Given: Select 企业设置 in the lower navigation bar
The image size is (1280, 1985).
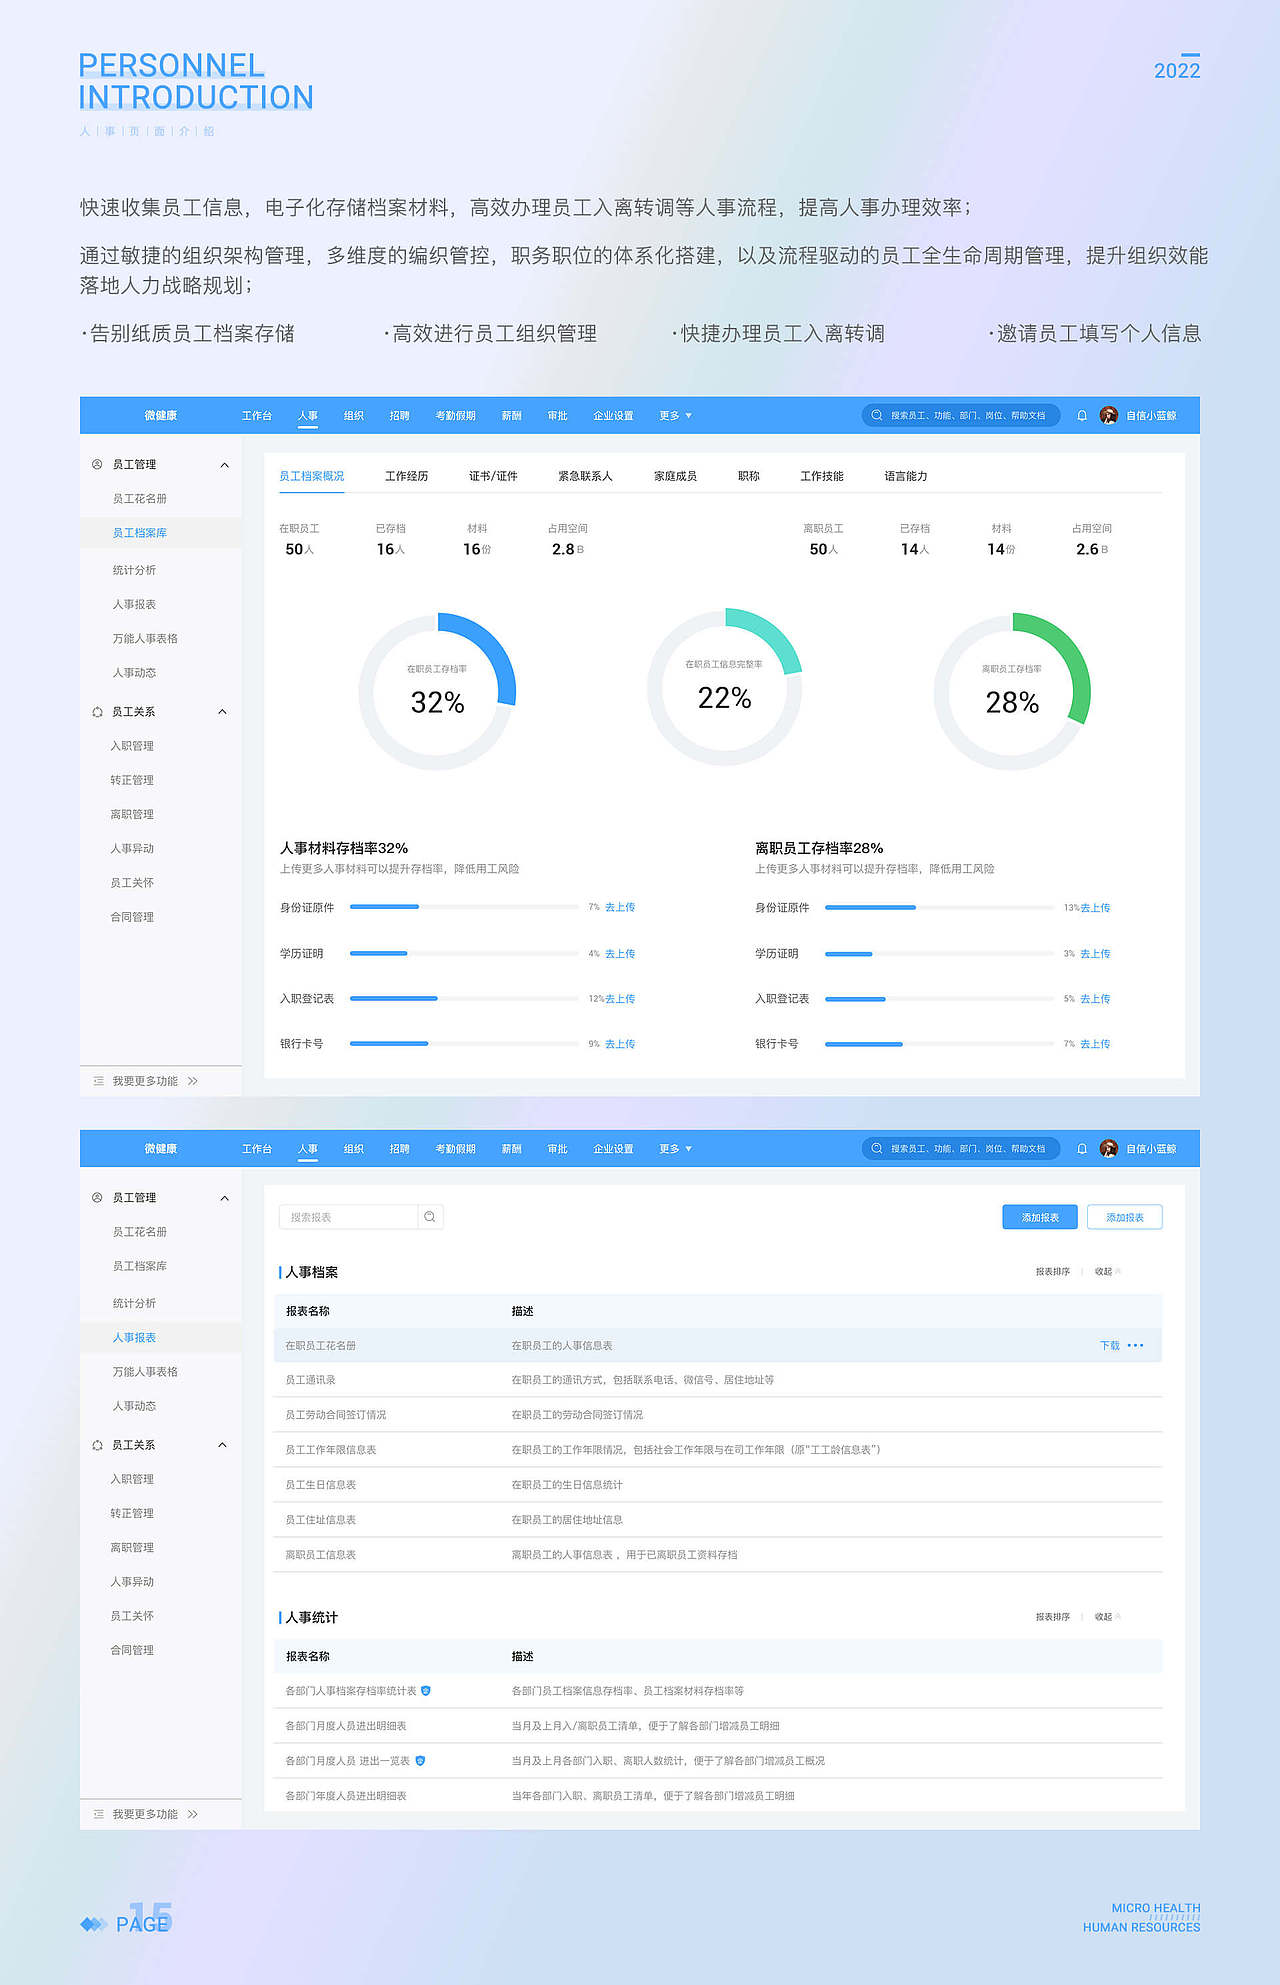Looking at the screenshot, I should (613, 1149).
